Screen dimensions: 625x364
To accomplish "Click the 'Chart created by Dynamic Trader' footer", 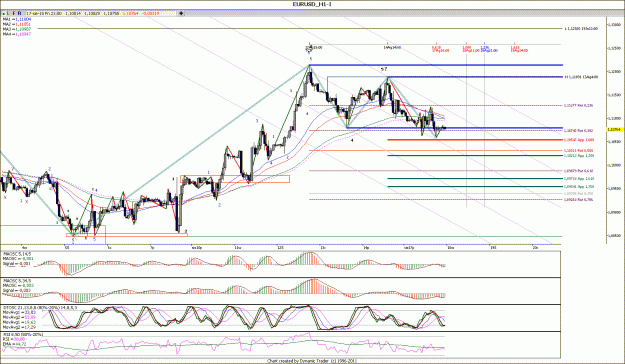I will click(312, 361).
